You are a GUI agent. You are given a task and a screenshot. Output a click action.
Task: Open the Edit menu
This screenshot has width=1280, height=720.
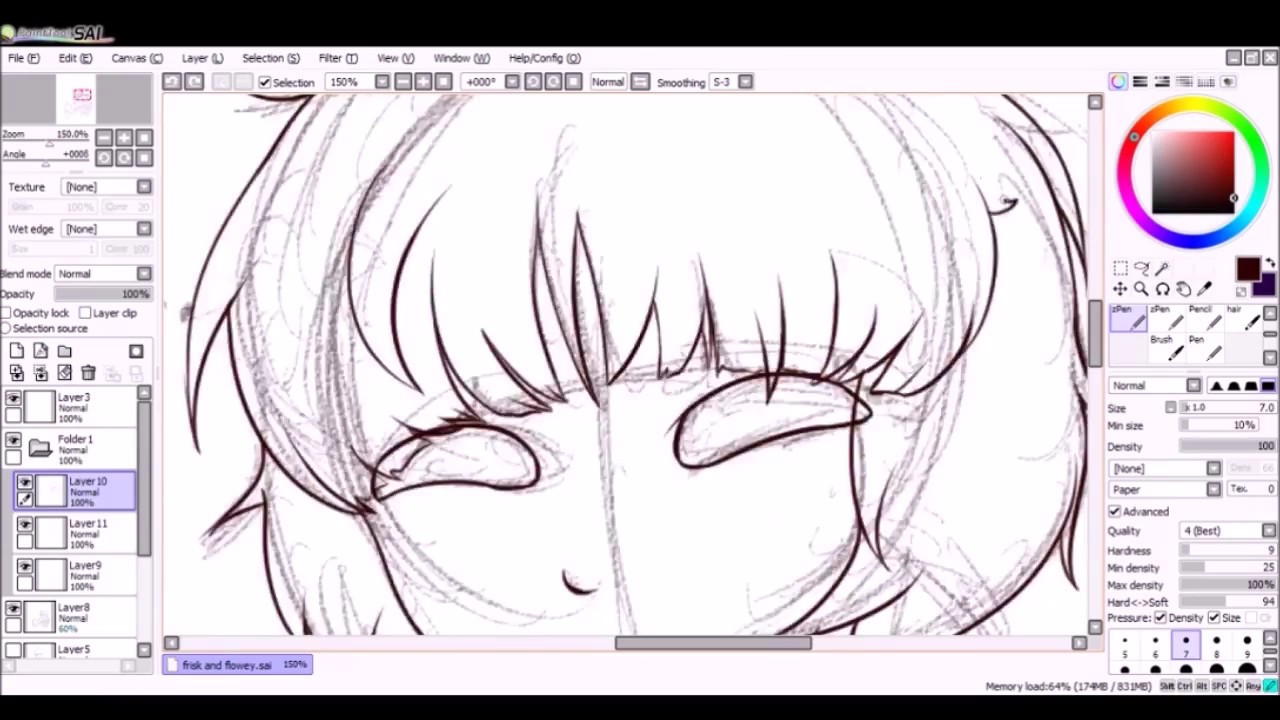75,58
